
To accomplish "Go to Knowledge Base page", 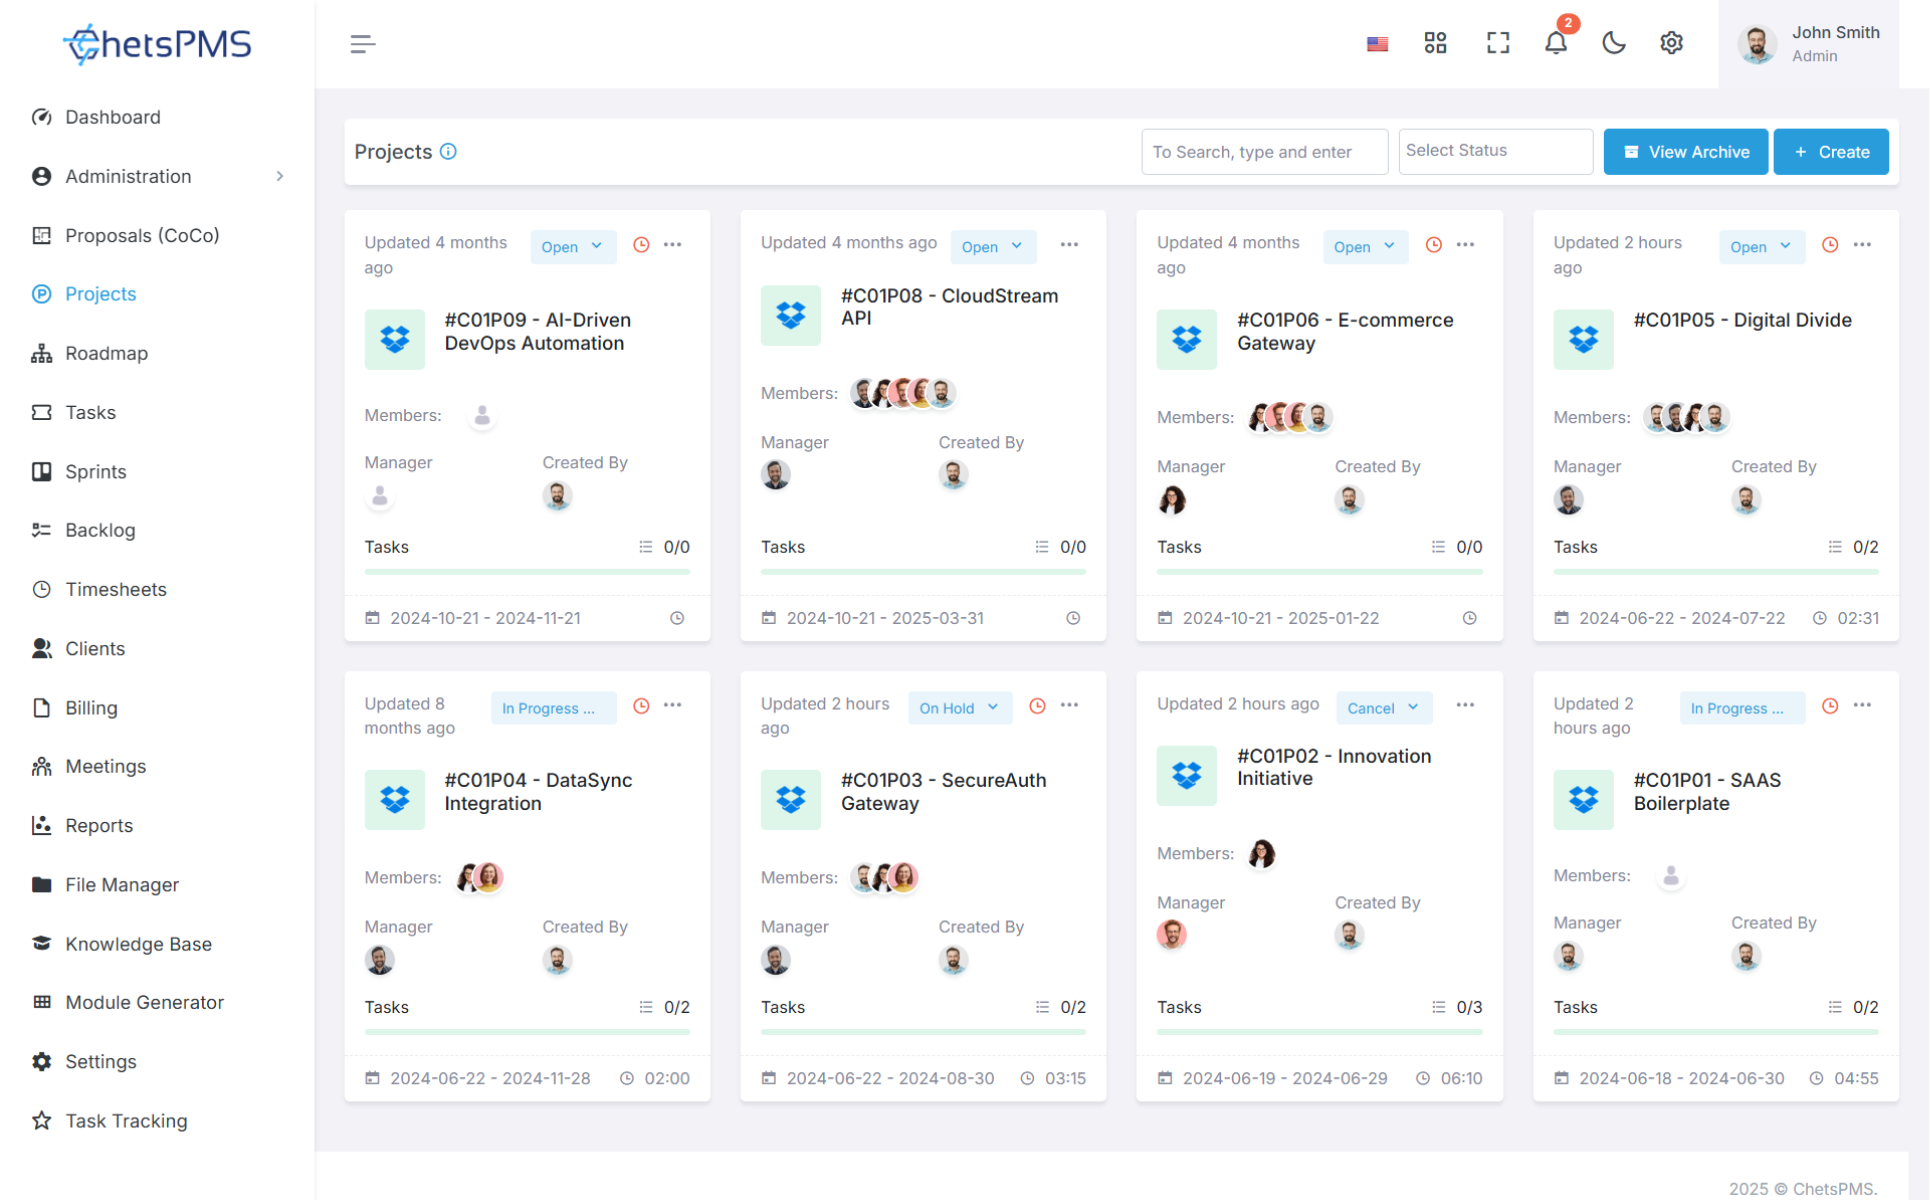I will coord(138,944).
